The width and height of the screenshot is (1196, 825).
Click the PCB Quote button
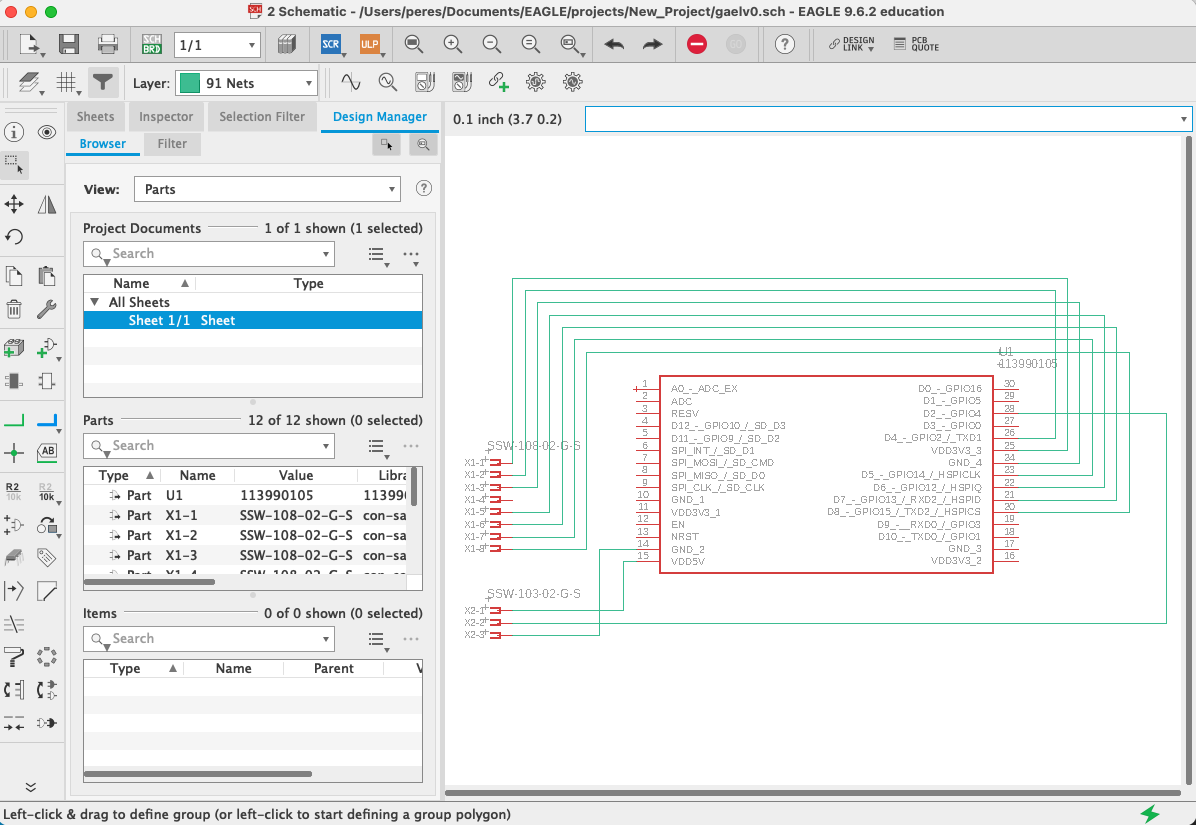coord(916,44)
